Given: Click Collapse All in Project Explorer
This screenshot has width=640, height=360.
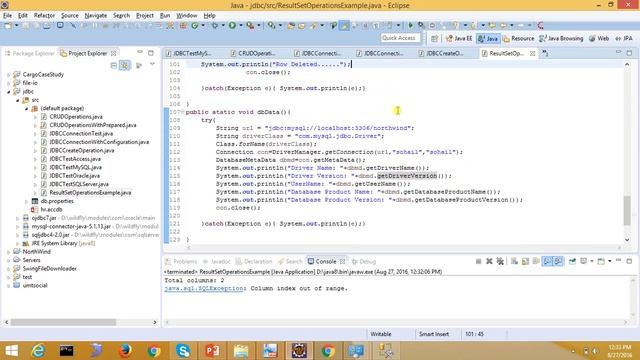Looking at the screenshot, I should click(114, 65).
